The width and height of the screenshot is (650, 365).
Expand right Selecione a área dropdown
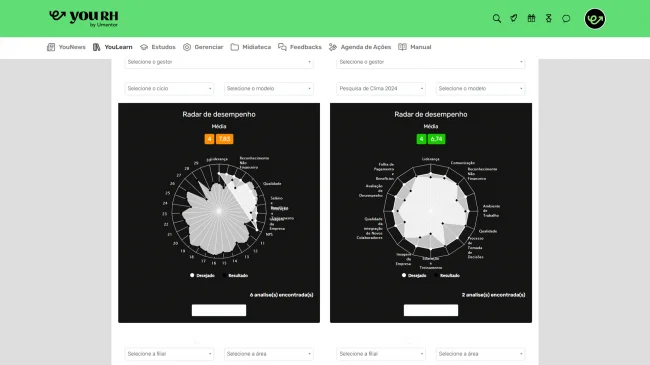tap(480, 354)
